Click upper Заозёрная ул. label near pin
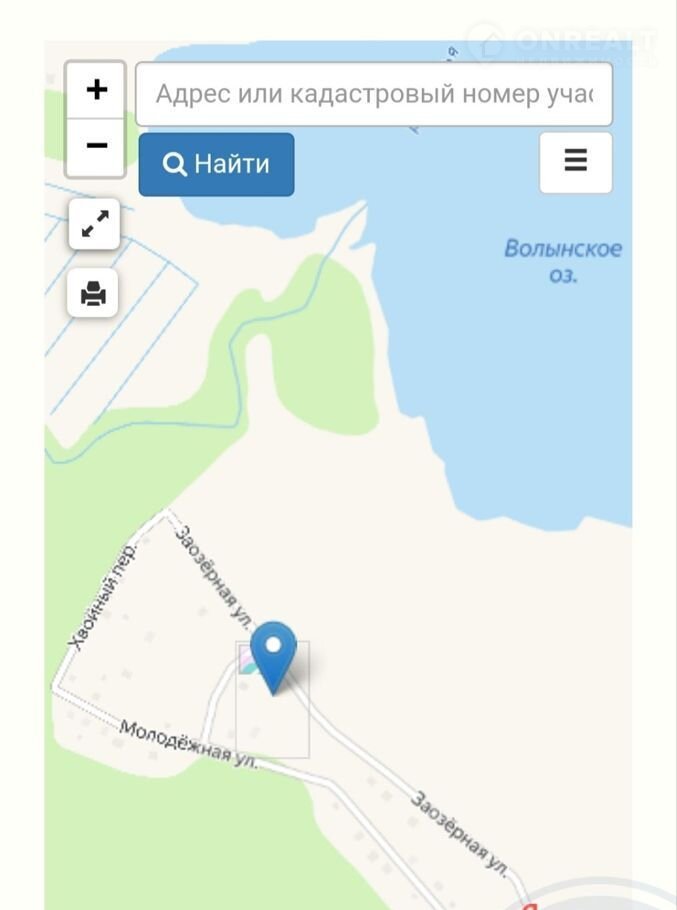 pyautogui.click(x=215, y=577)
